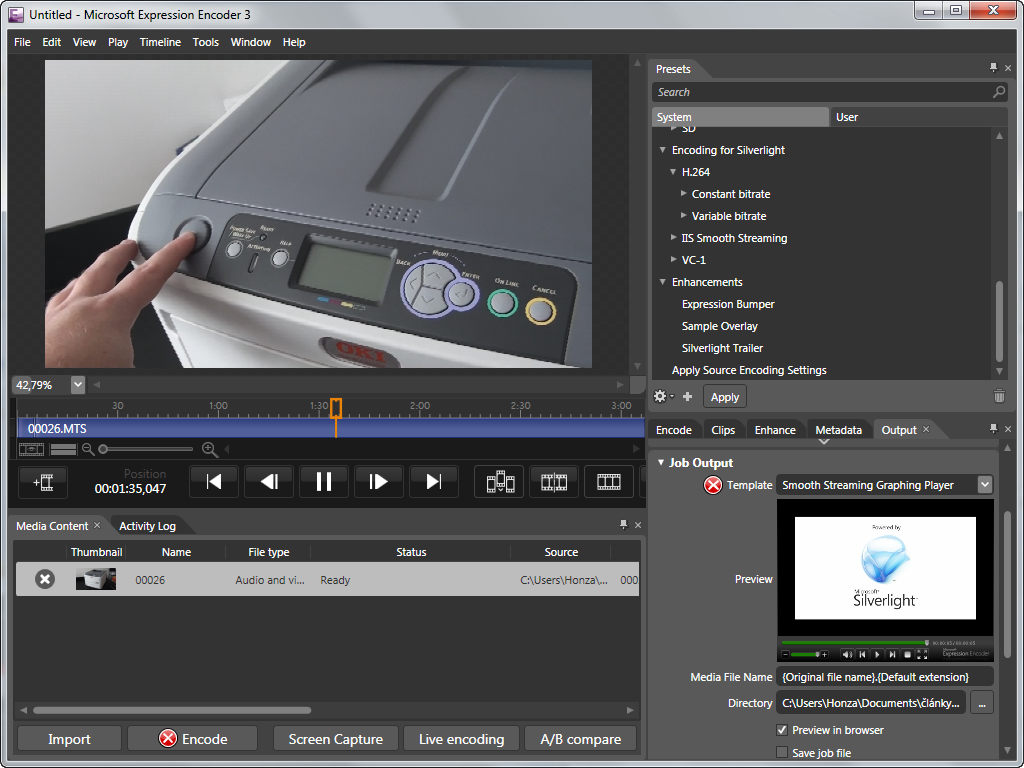Expand Variable bitrate presets
The image size is (1024, 768).
683,215
